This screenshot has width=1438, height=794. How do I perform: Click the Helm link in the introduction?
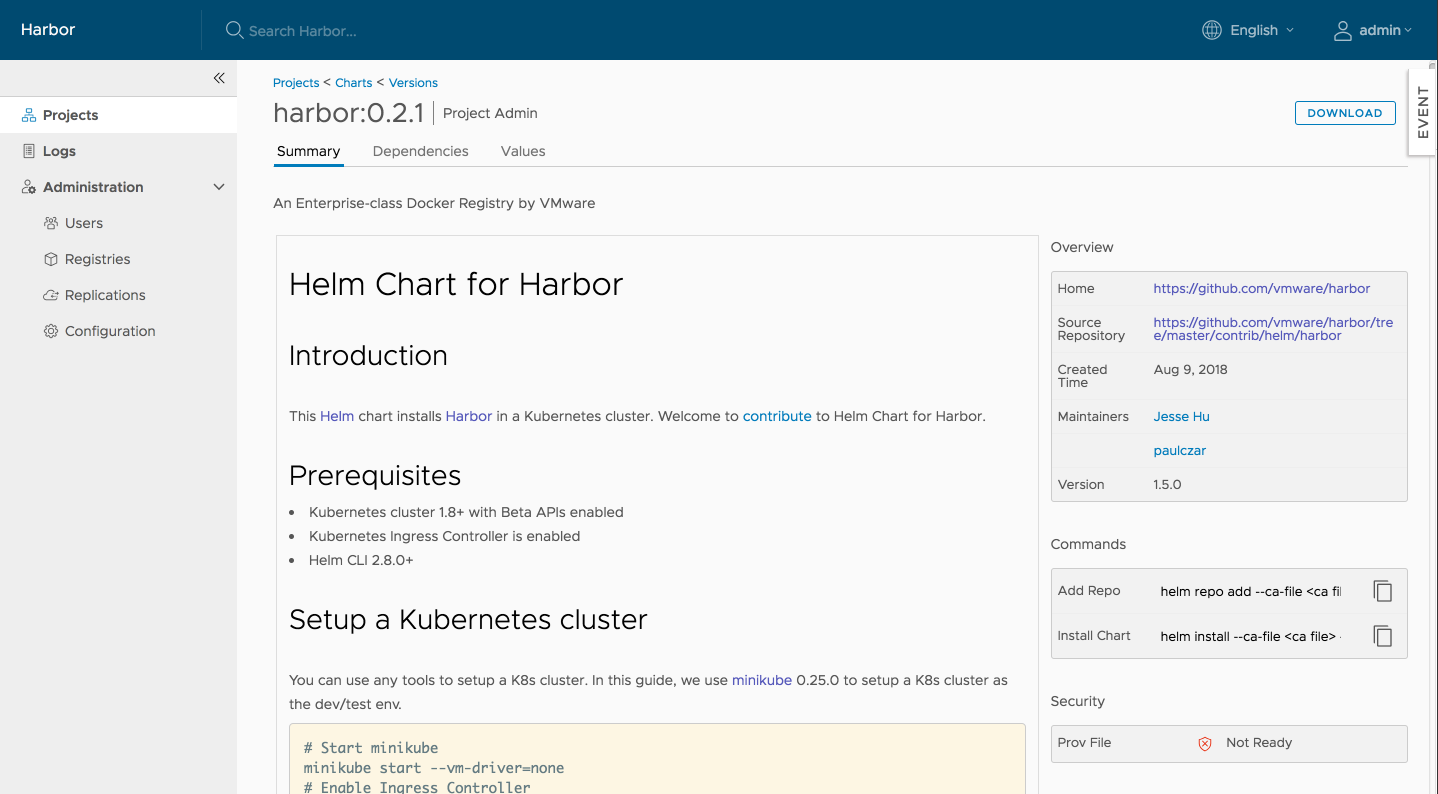pyautogui.click(x=337, y=416)
